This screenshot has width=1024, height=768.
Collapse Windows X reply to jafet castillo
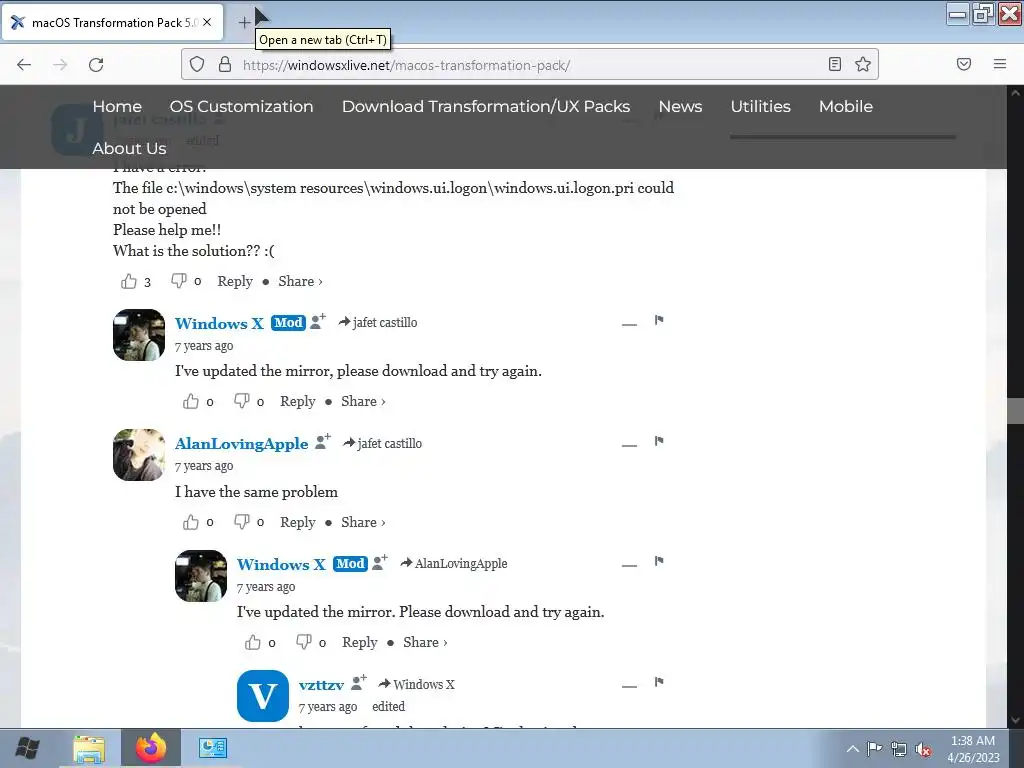point(629,324)
